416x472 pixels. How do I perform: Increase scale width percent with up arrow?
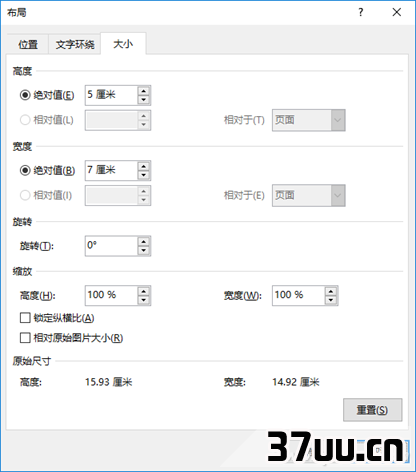click(x=331, y=291)
